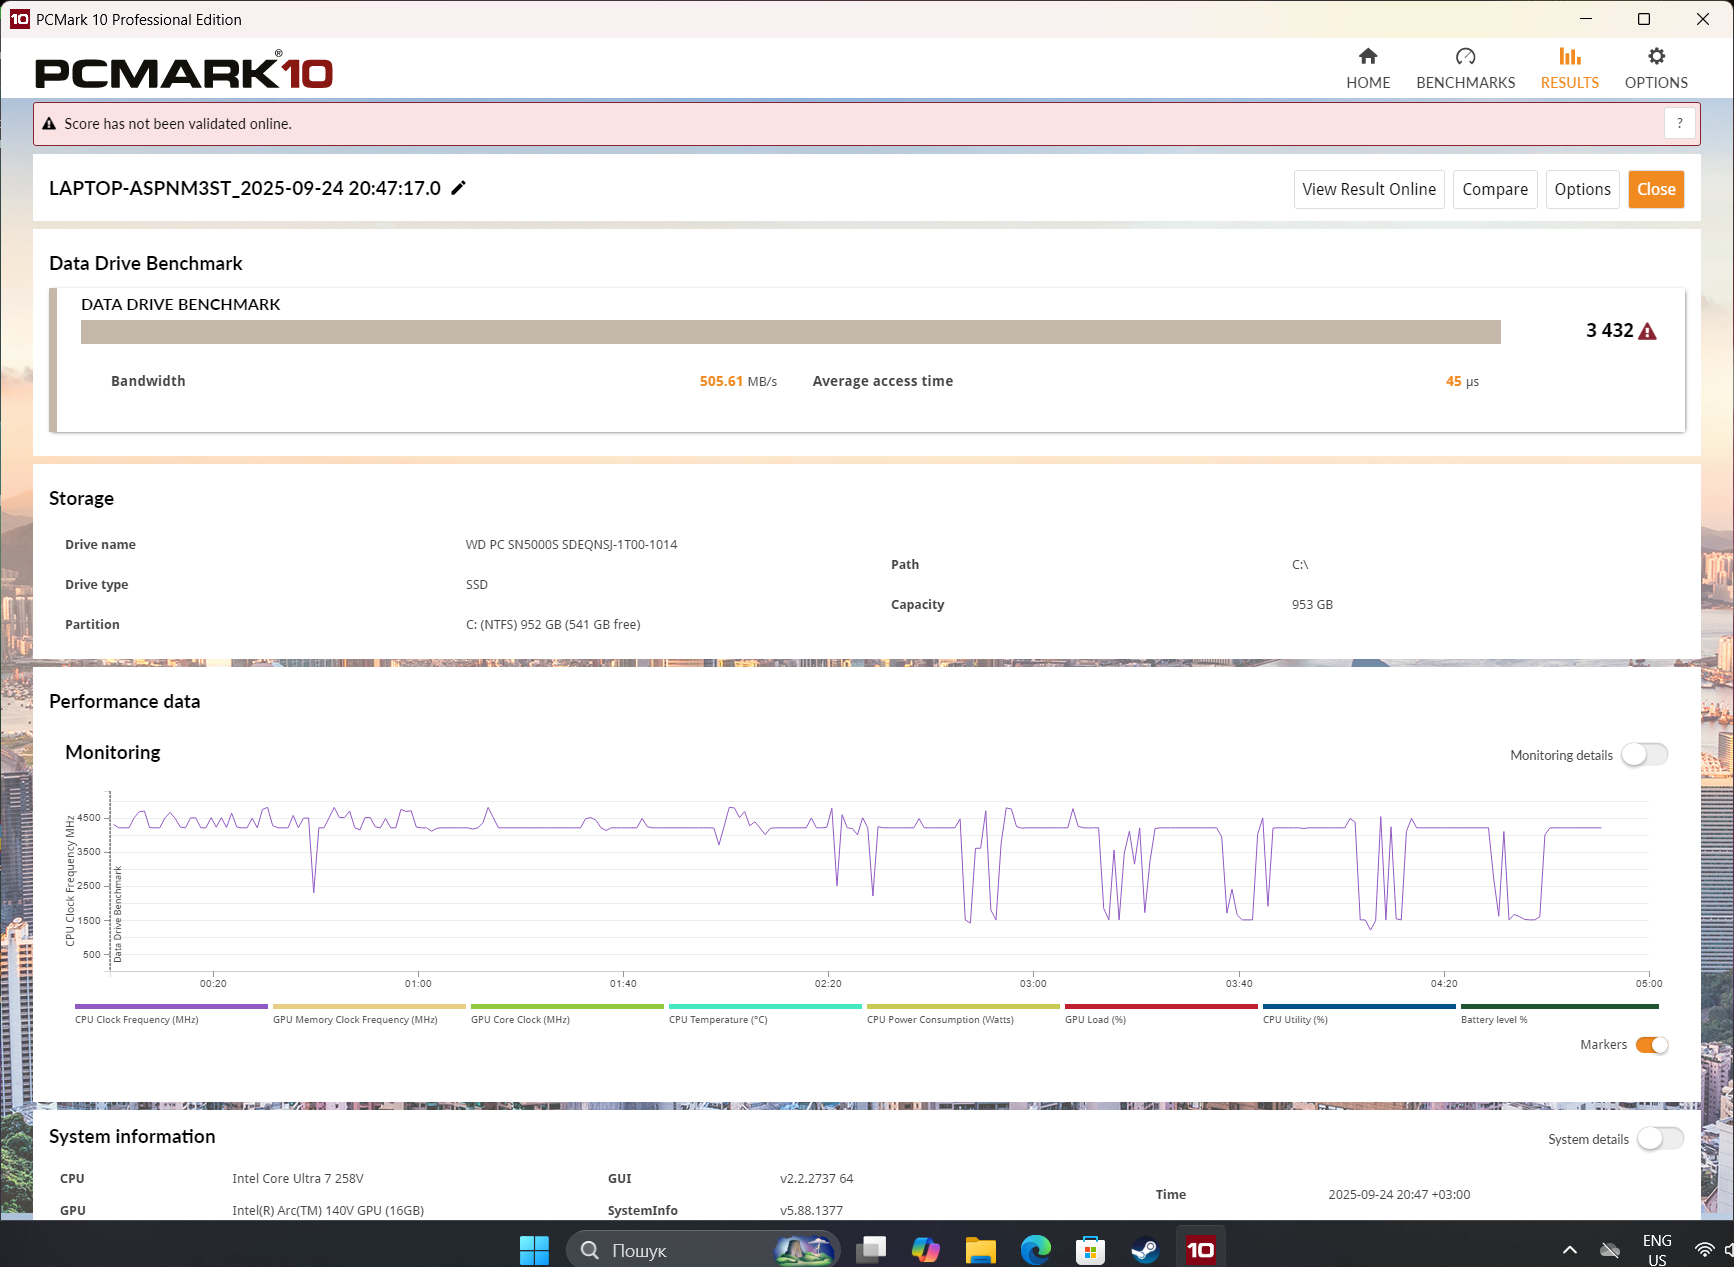This screenshot has height=1267, width=1734.
Task: Open Microsoft Edge from the taskbar
Action: pos(1036,1249)
